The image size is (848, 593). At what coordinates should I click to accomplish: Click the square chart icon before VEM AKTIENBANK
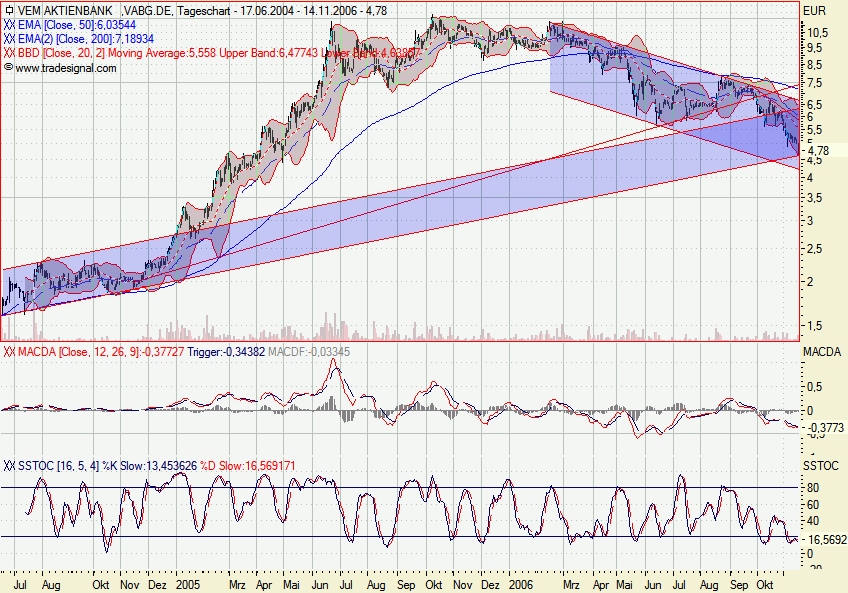pos(9,10)
